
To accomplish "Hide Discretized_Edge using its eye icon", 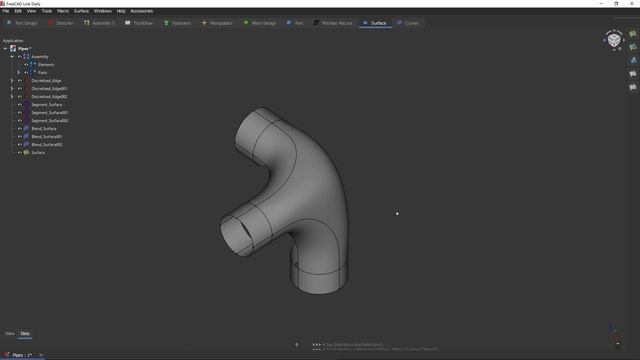I will (x=19, y=81).
